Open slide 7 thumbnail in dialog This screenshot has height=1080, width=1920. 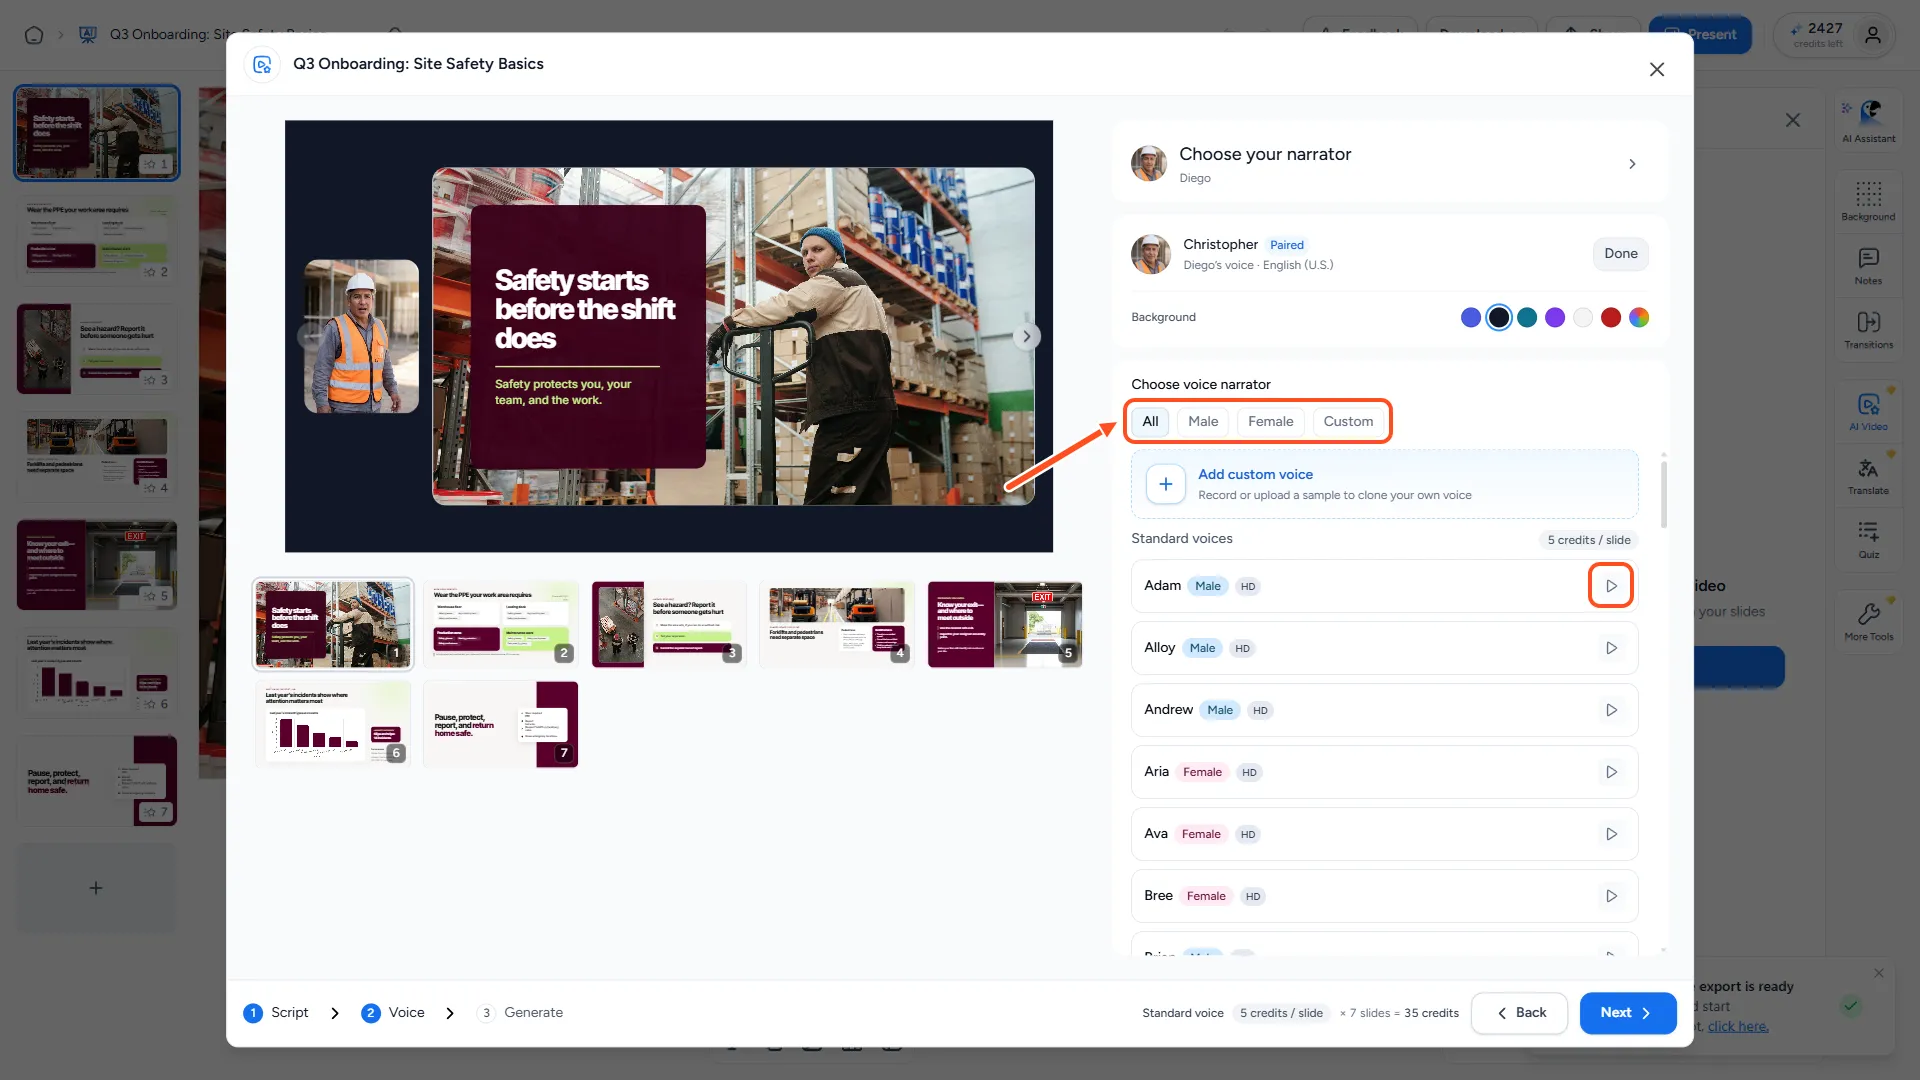[500, 725]
